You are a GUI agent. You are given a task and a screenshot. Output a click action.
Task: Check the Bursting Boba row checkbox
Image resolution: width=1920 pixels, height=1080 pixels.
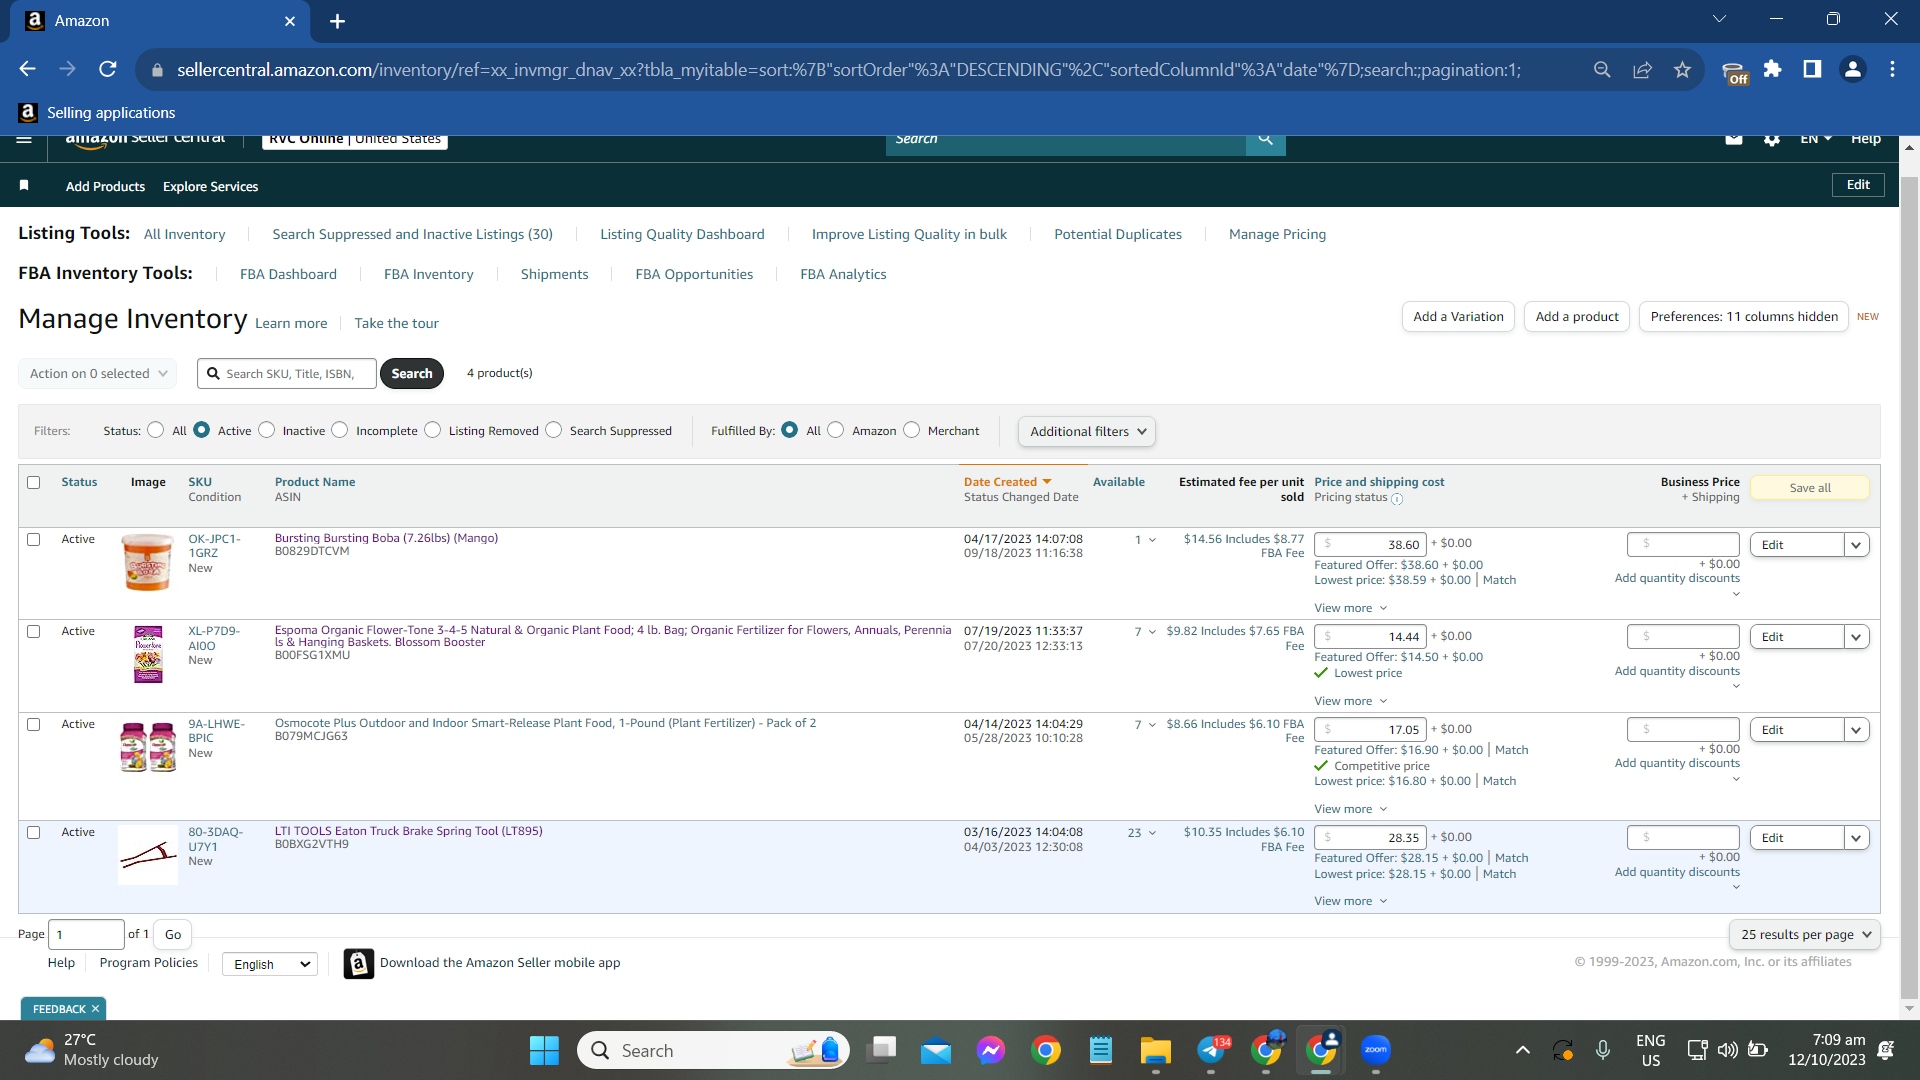33,539
